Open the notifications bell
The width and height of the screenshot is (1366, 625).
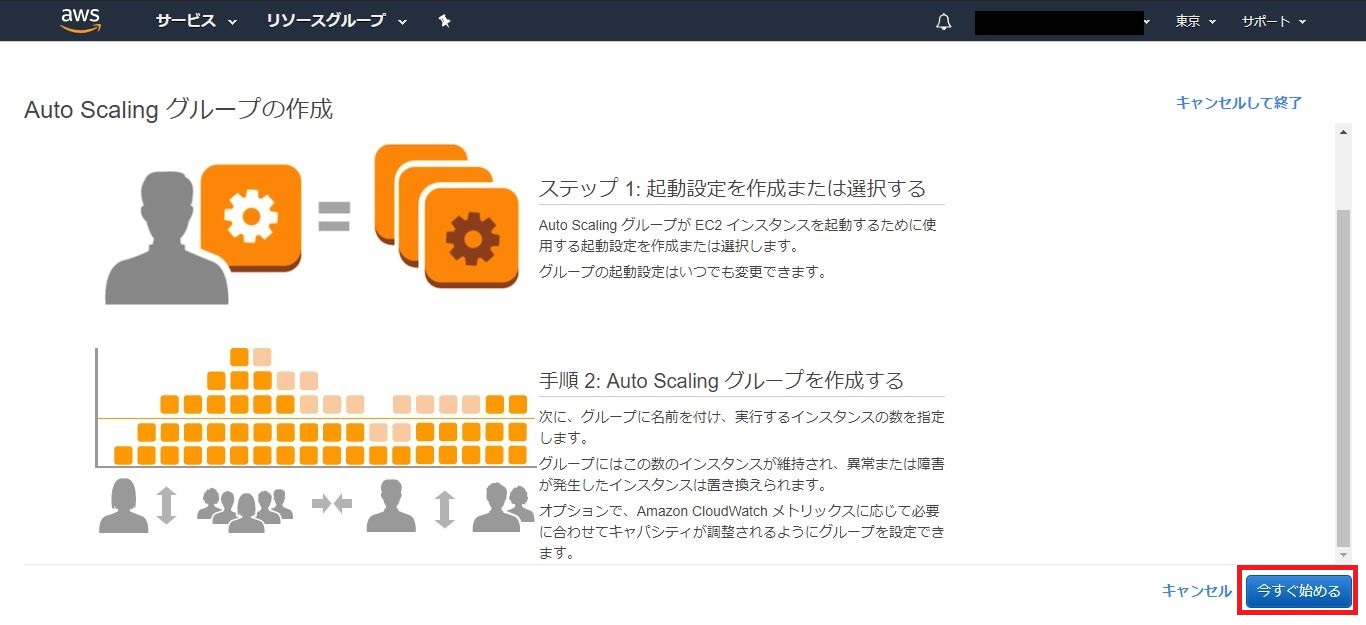[x=943, y=22]
